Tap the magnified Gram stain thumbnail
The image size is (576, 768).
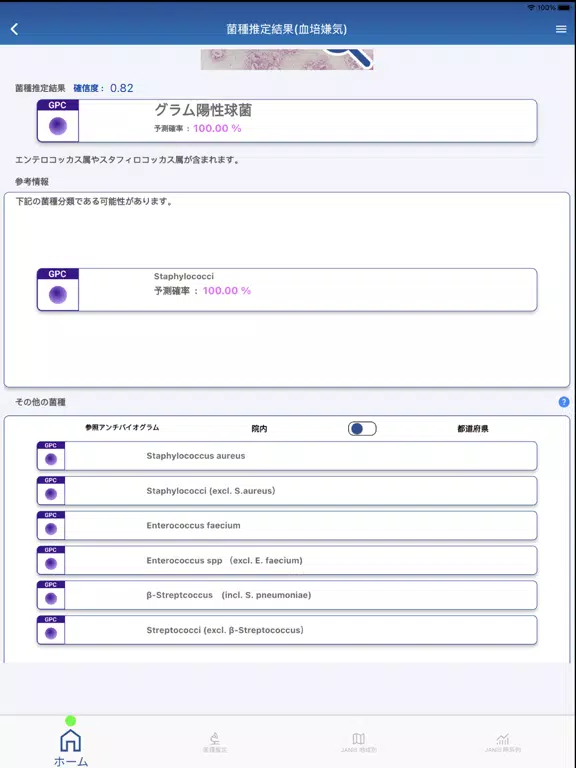point(287,59)
